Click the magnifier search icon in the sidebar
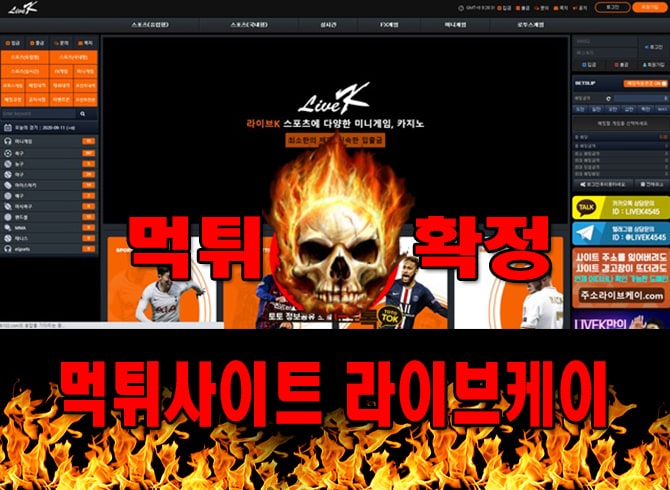 coord(82,114)
